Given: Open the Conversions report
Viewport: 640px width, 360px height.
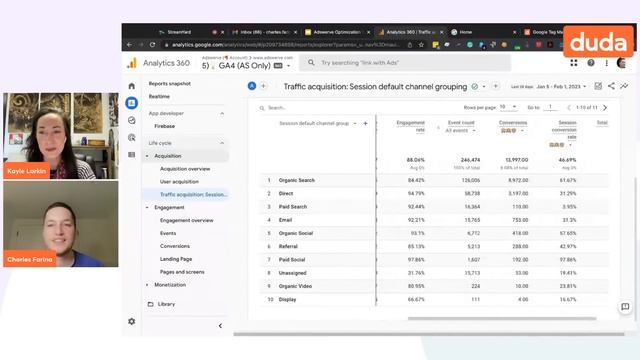Looking at the screenshot, I should [x=175, y=246].
